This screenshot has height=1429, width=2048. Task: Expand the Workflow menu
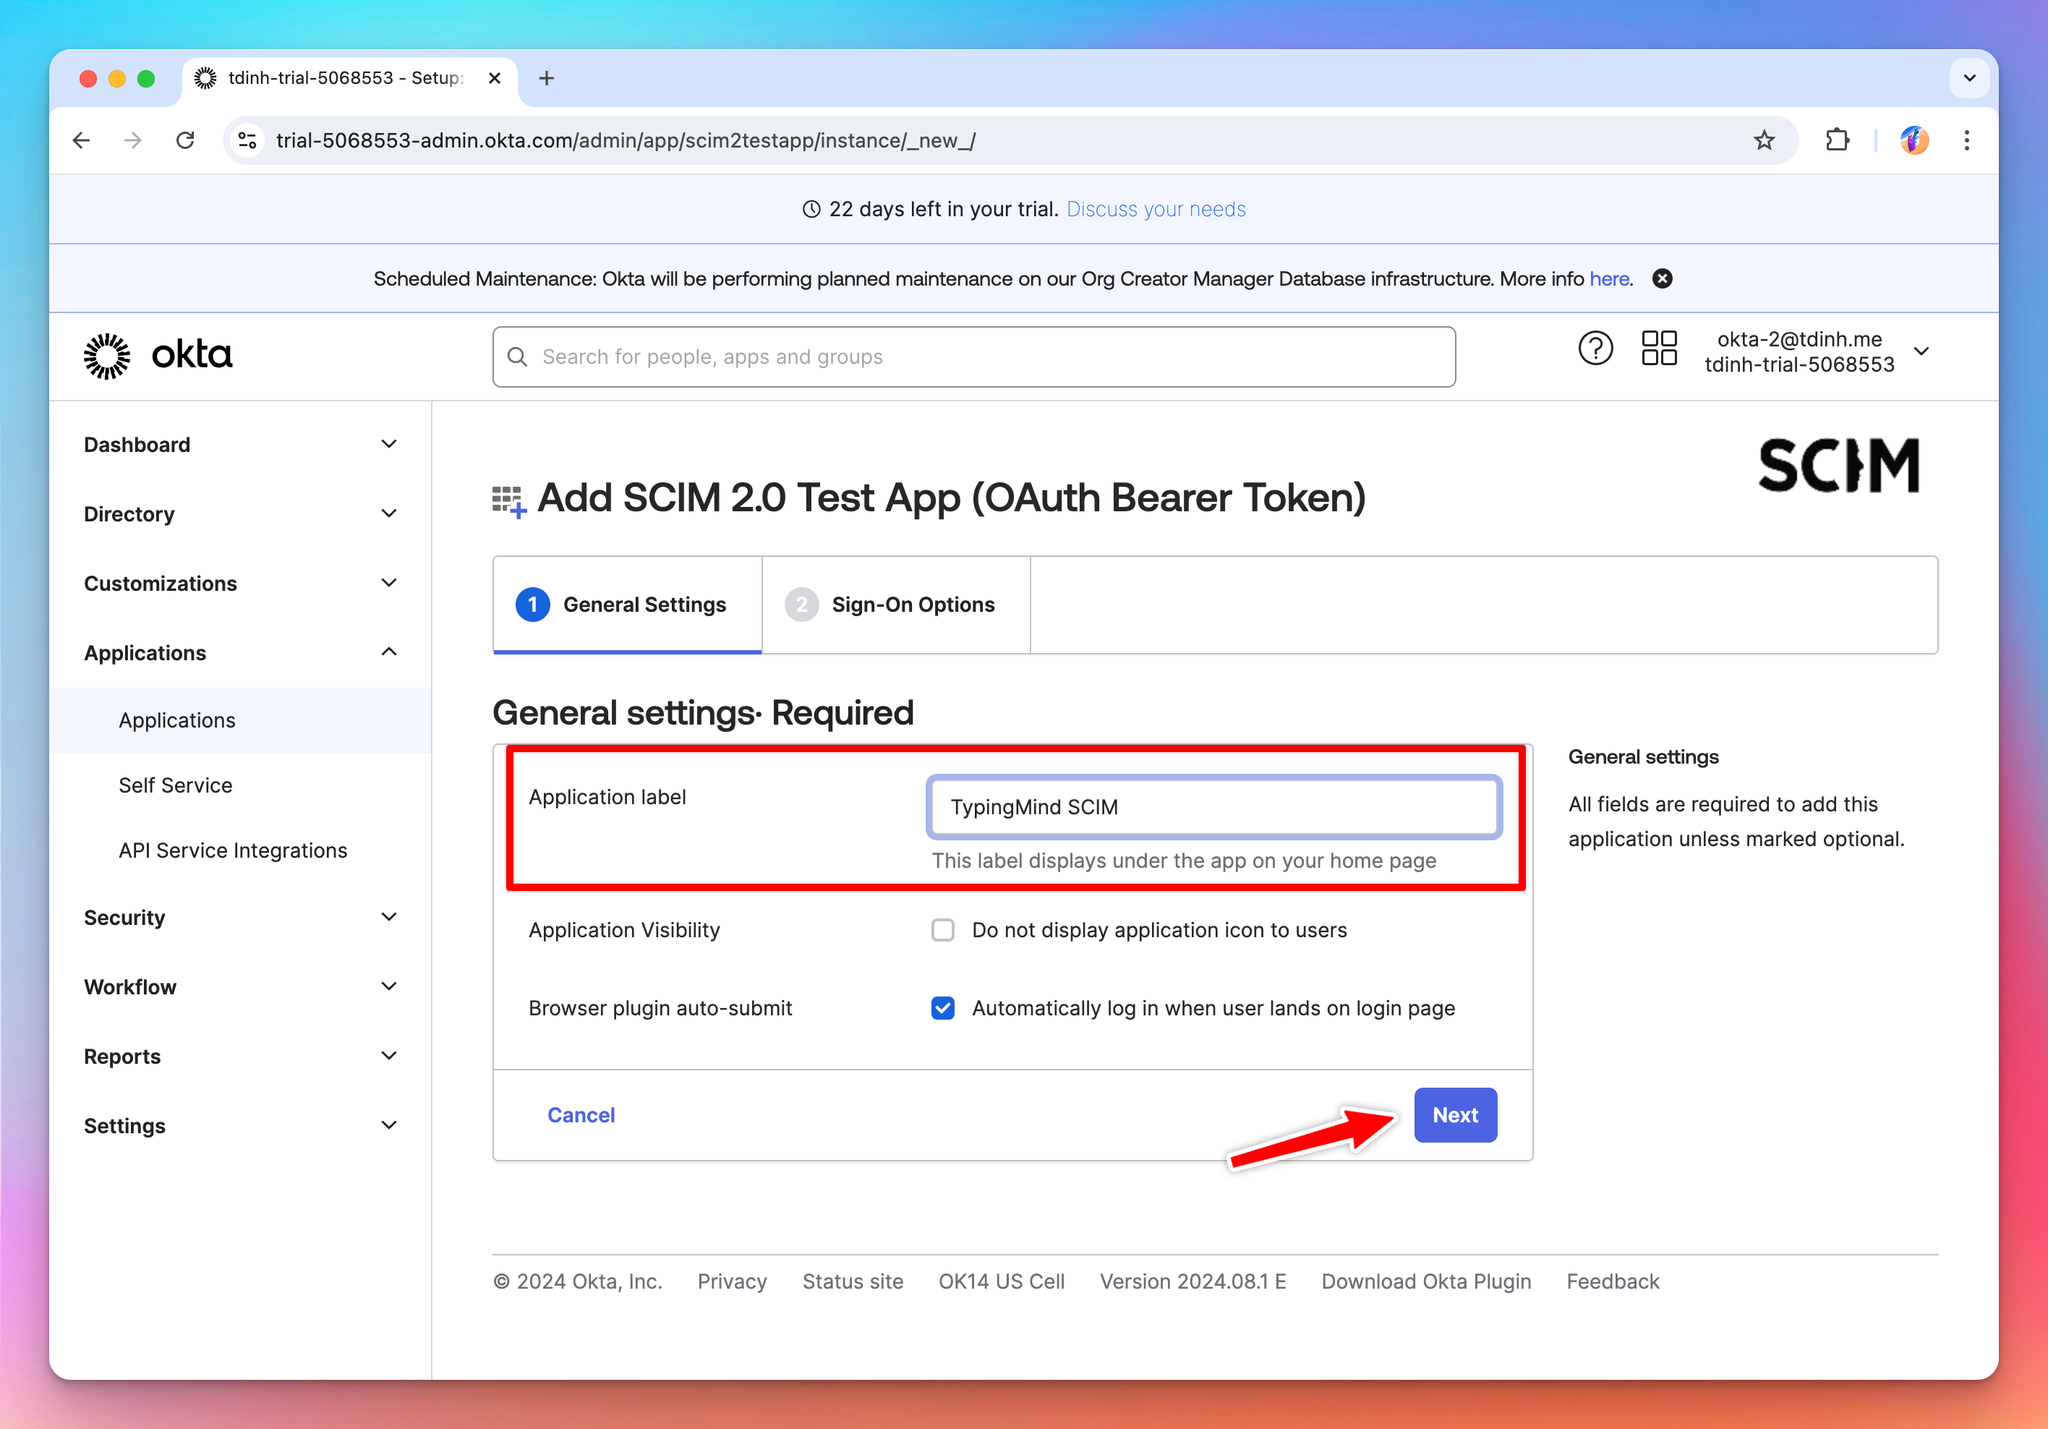click(x=240, y=987)
